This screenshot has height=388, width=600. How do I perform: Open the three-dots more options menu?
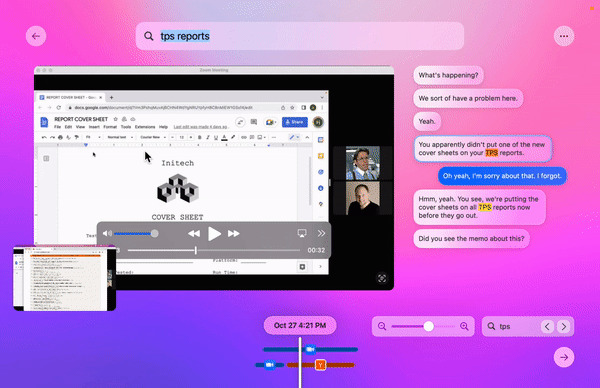(x=564, y=36)
